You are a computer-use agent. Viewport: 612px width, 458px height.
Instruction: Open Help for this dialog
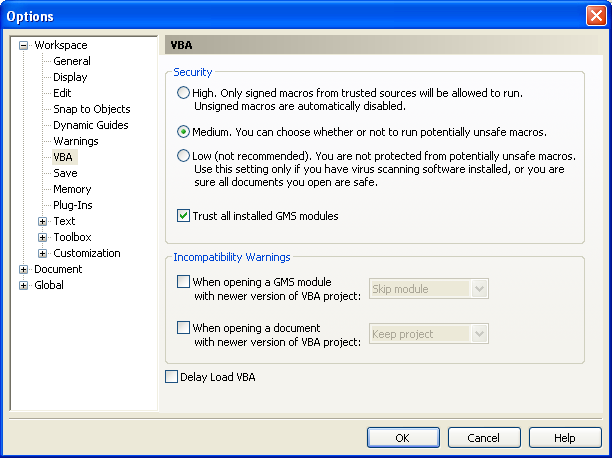(x=565, y=438)
